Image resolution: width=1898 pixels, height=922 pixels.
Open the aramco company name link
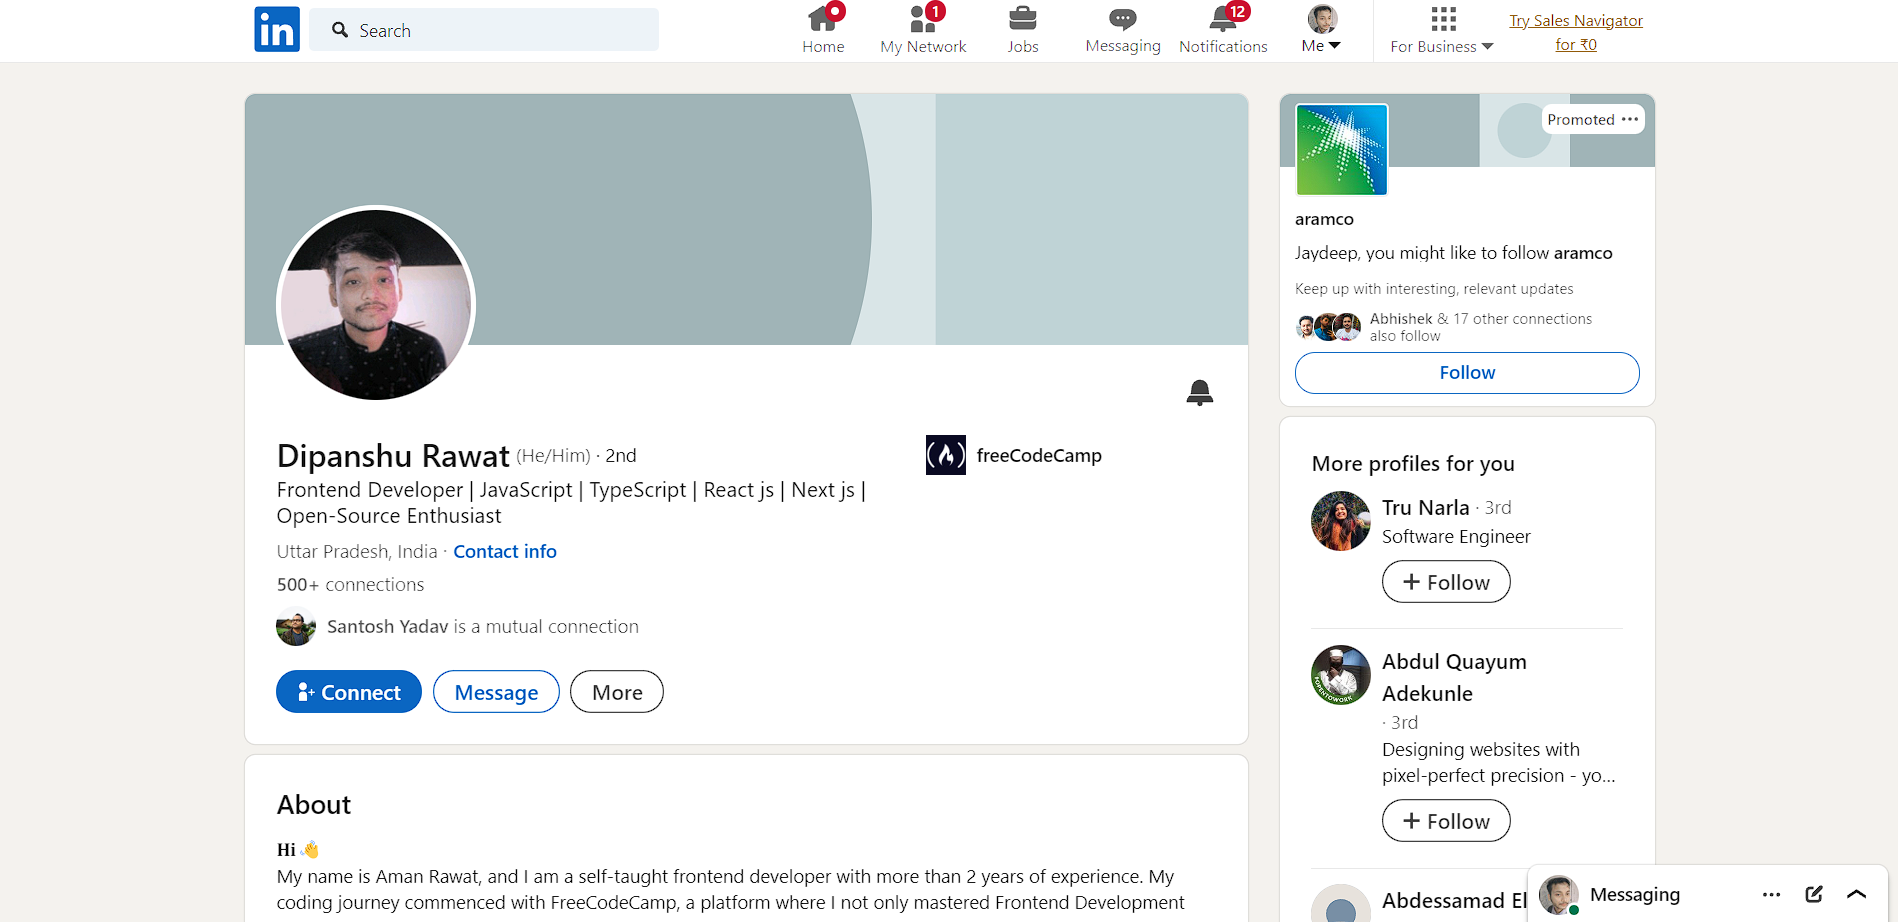1324,219
